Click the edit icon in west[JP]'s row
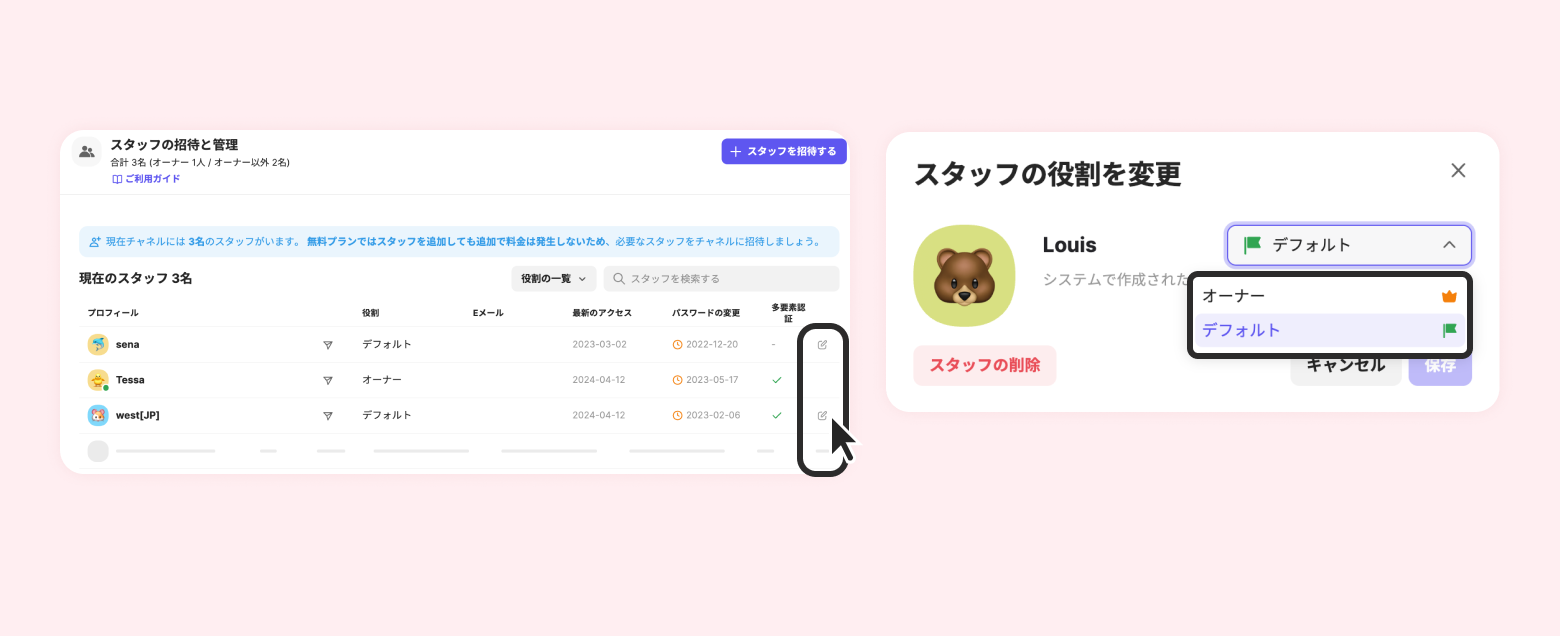1560x636 pixels. point(823,415)
